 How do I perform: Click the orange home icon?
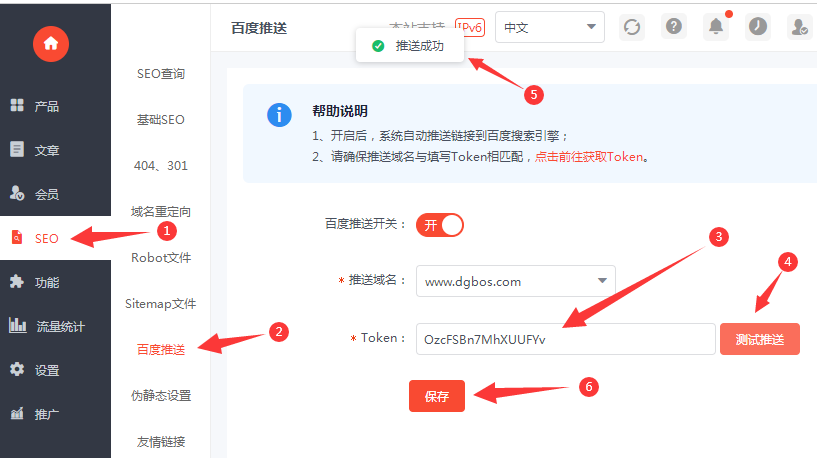pos(51,42)
